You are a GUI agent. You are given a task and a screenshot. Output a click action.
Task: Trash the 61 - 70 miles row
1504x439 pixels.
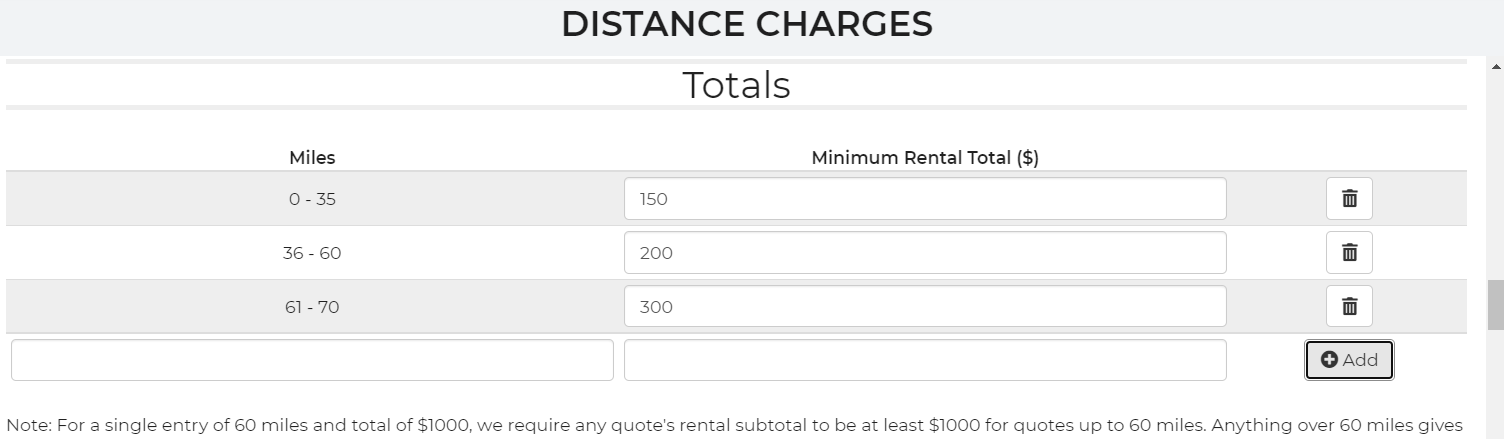(1349, 307)
